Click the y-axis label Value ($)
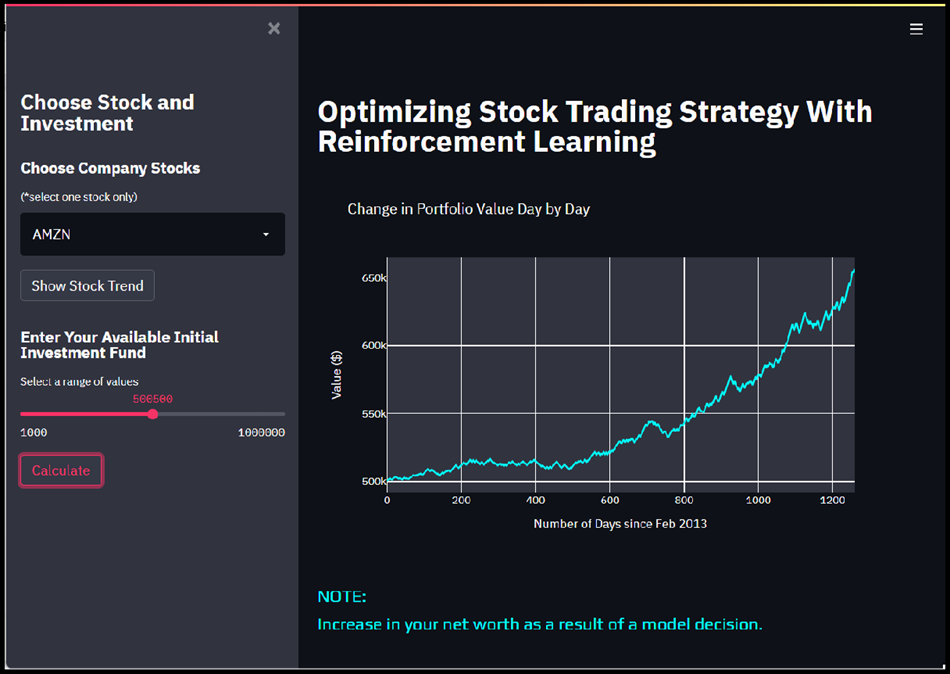 coord(337,375)
